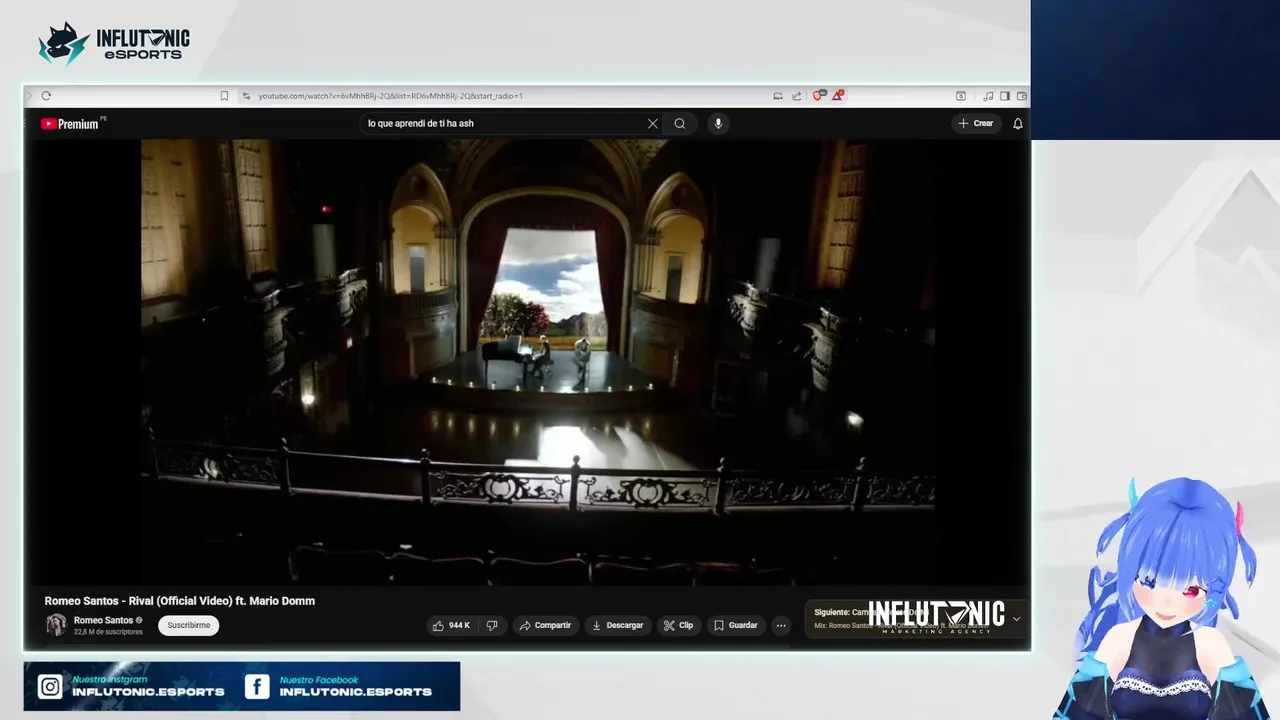This screenshot has width=1280, height=720.
Task: Open the notifications bell
Action: (x=1018, y=124)
